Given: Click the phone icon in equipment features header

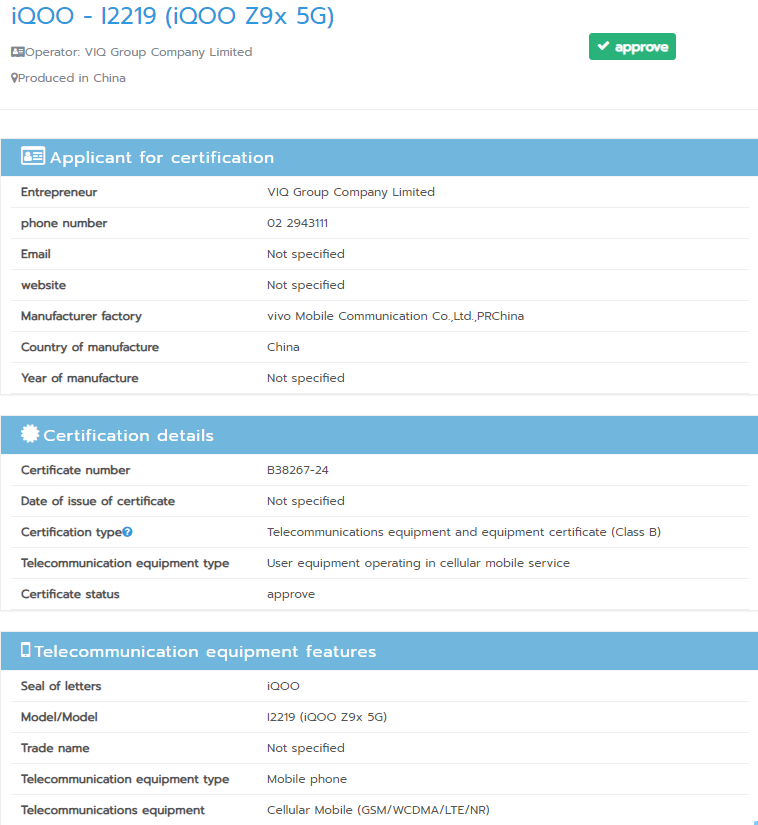Looking at the screenshot, I should (26, 651).
